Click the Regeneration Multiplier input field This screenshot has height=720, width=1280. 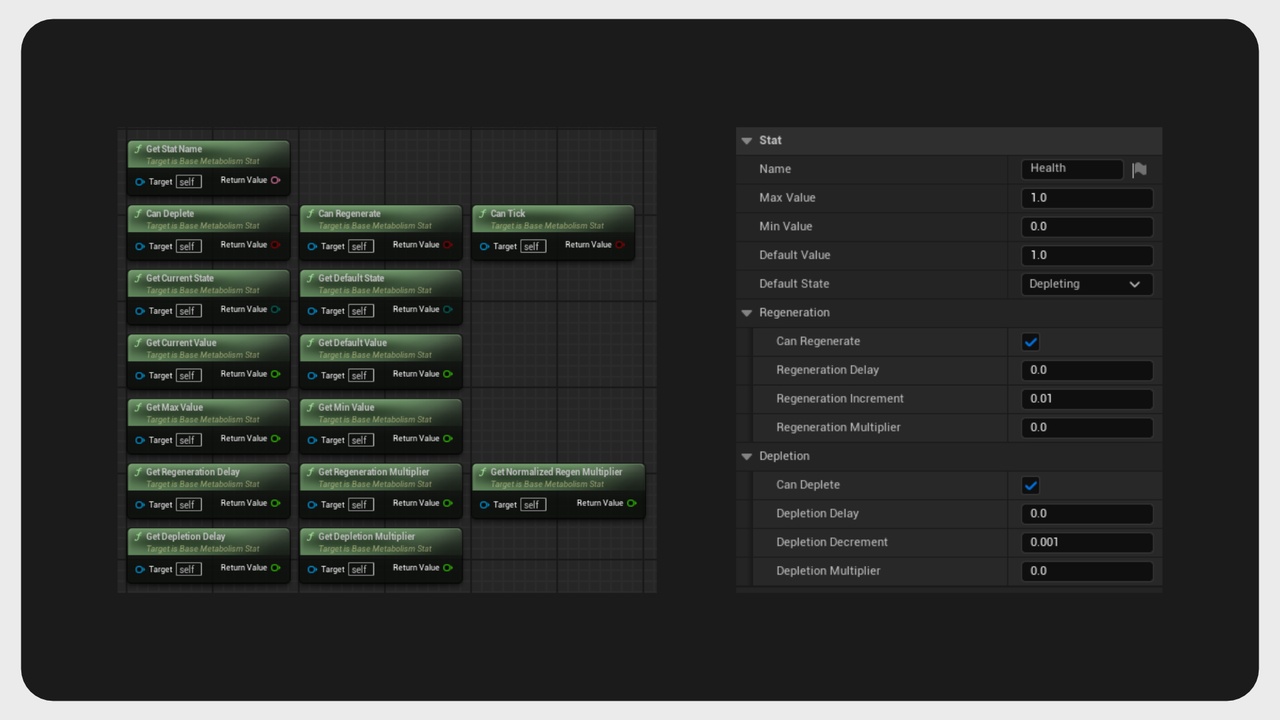(x=1087, y=427)
